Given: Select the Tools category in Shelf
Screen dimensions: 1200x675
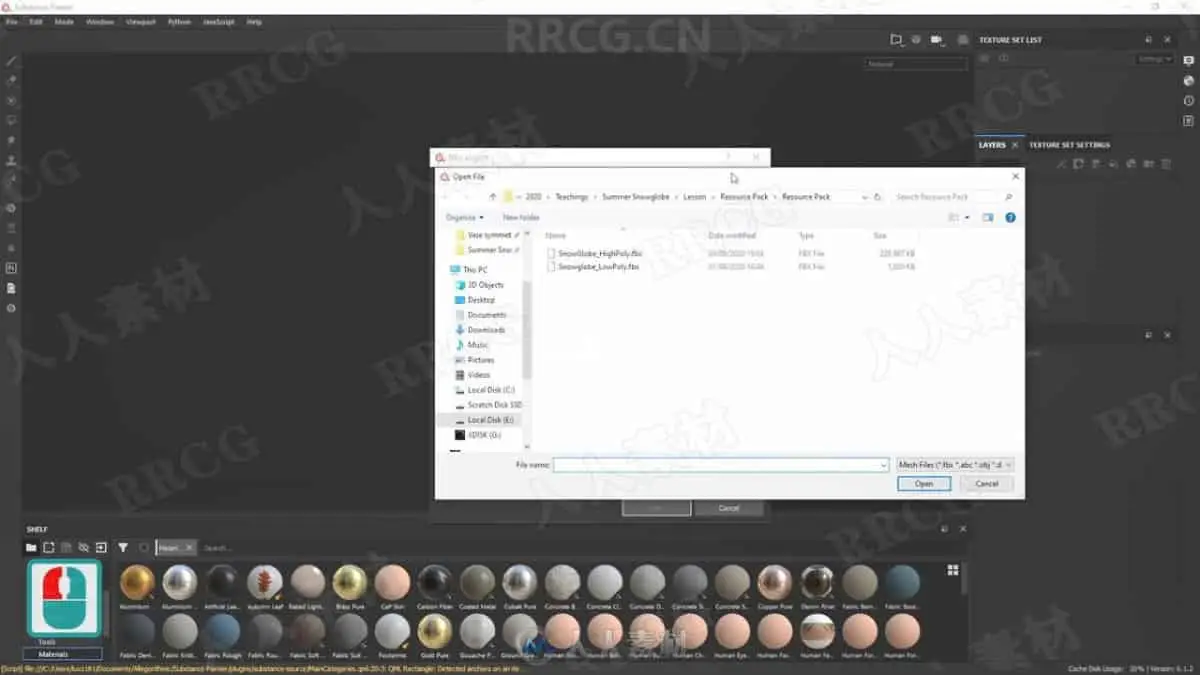Looking at the screenshot, I should click(47, 642).
